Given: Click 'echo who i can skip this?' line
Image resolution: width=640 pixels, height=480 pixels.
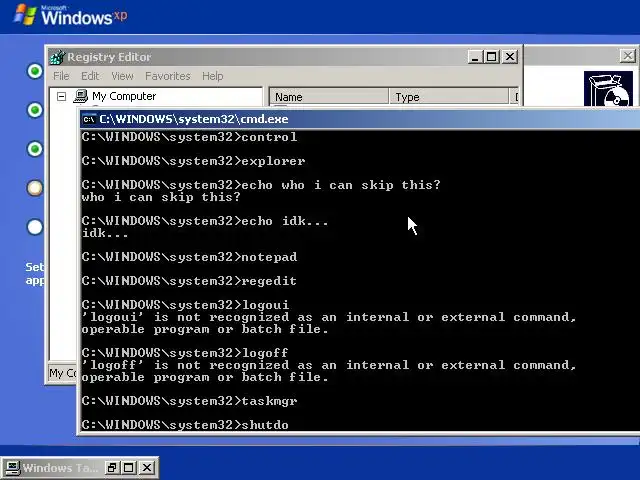Looking at the screenshot, I should (261, 185).
